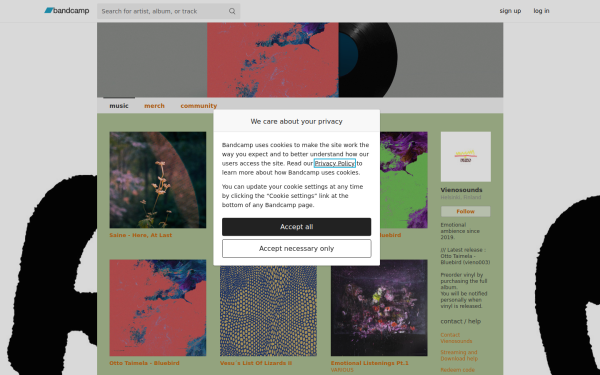Click the 'We care about your privacy' heading
600x375 pixels.
click(x=297, y=121)
